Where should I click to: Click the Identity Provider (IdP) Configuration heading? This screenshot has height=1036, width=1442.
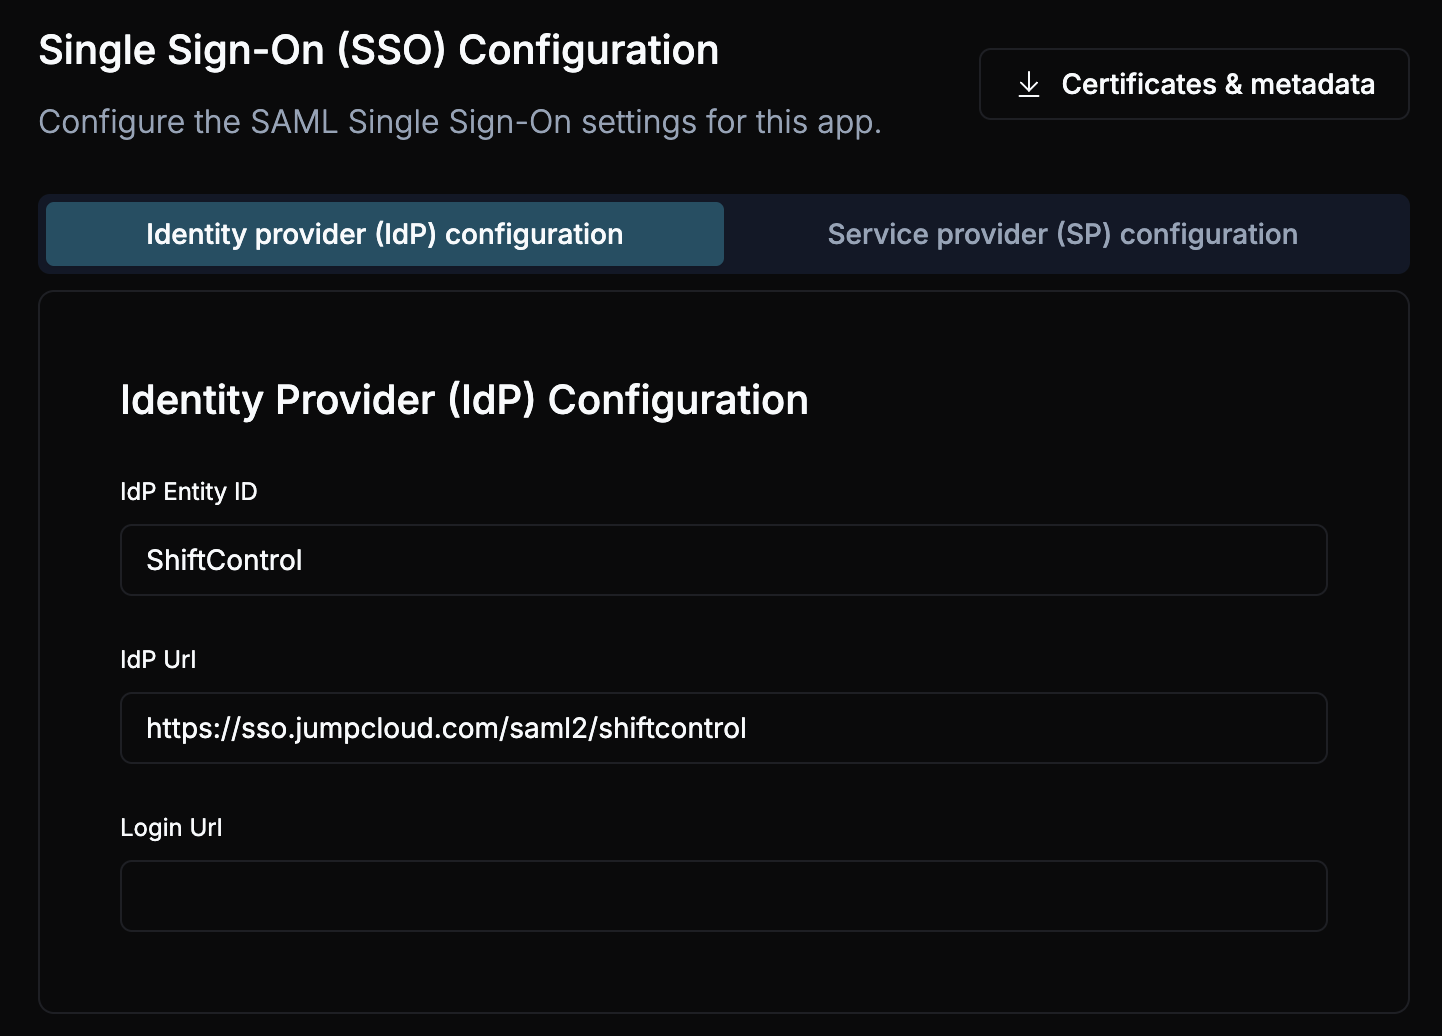464,399
